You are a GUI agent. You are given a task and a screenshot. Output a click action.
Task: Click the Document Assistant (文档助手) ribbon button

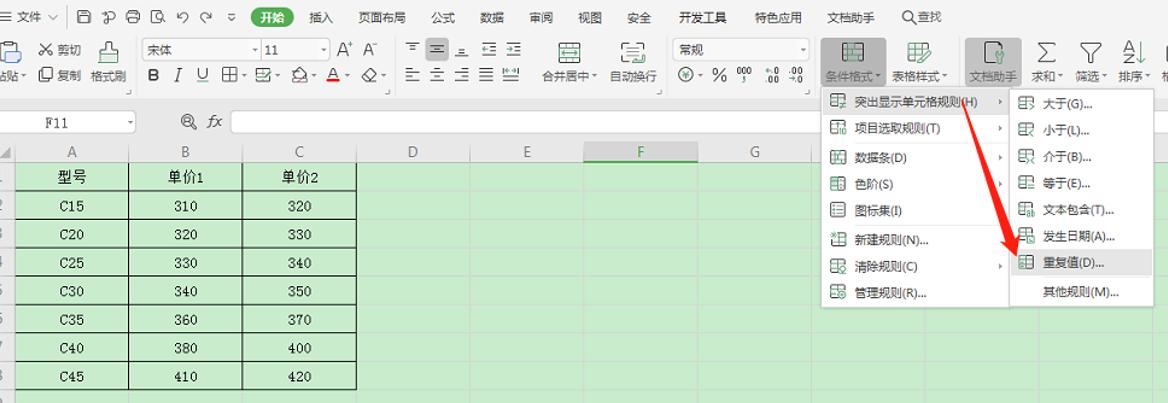993,61
